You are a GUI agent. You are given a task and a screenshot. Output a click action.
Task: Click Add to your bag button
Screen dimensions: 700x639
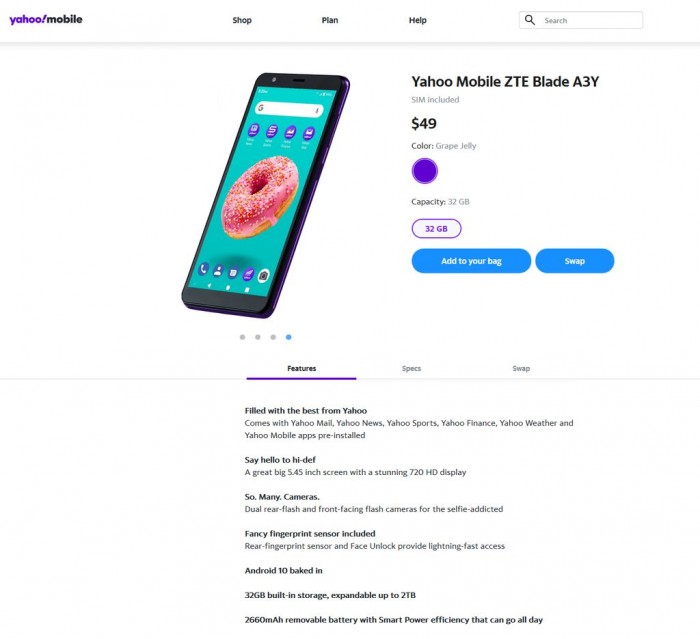click(471, 261)
